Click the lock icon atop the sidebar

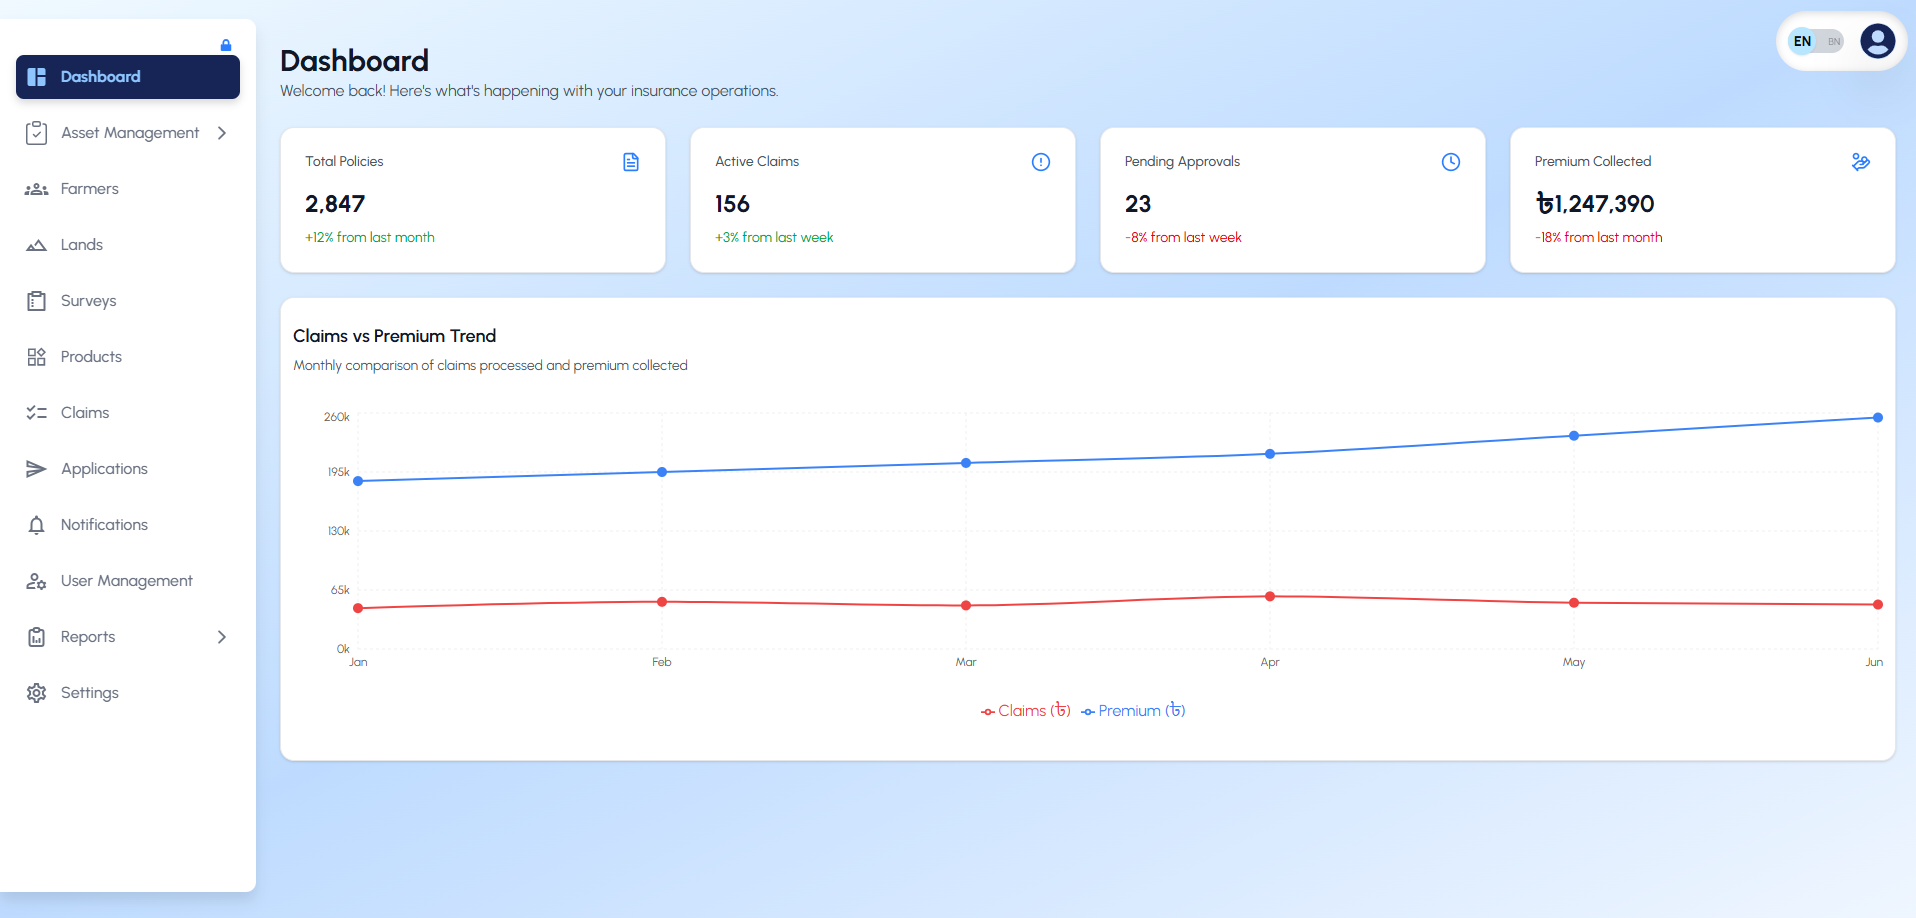(x=226, y=45)
